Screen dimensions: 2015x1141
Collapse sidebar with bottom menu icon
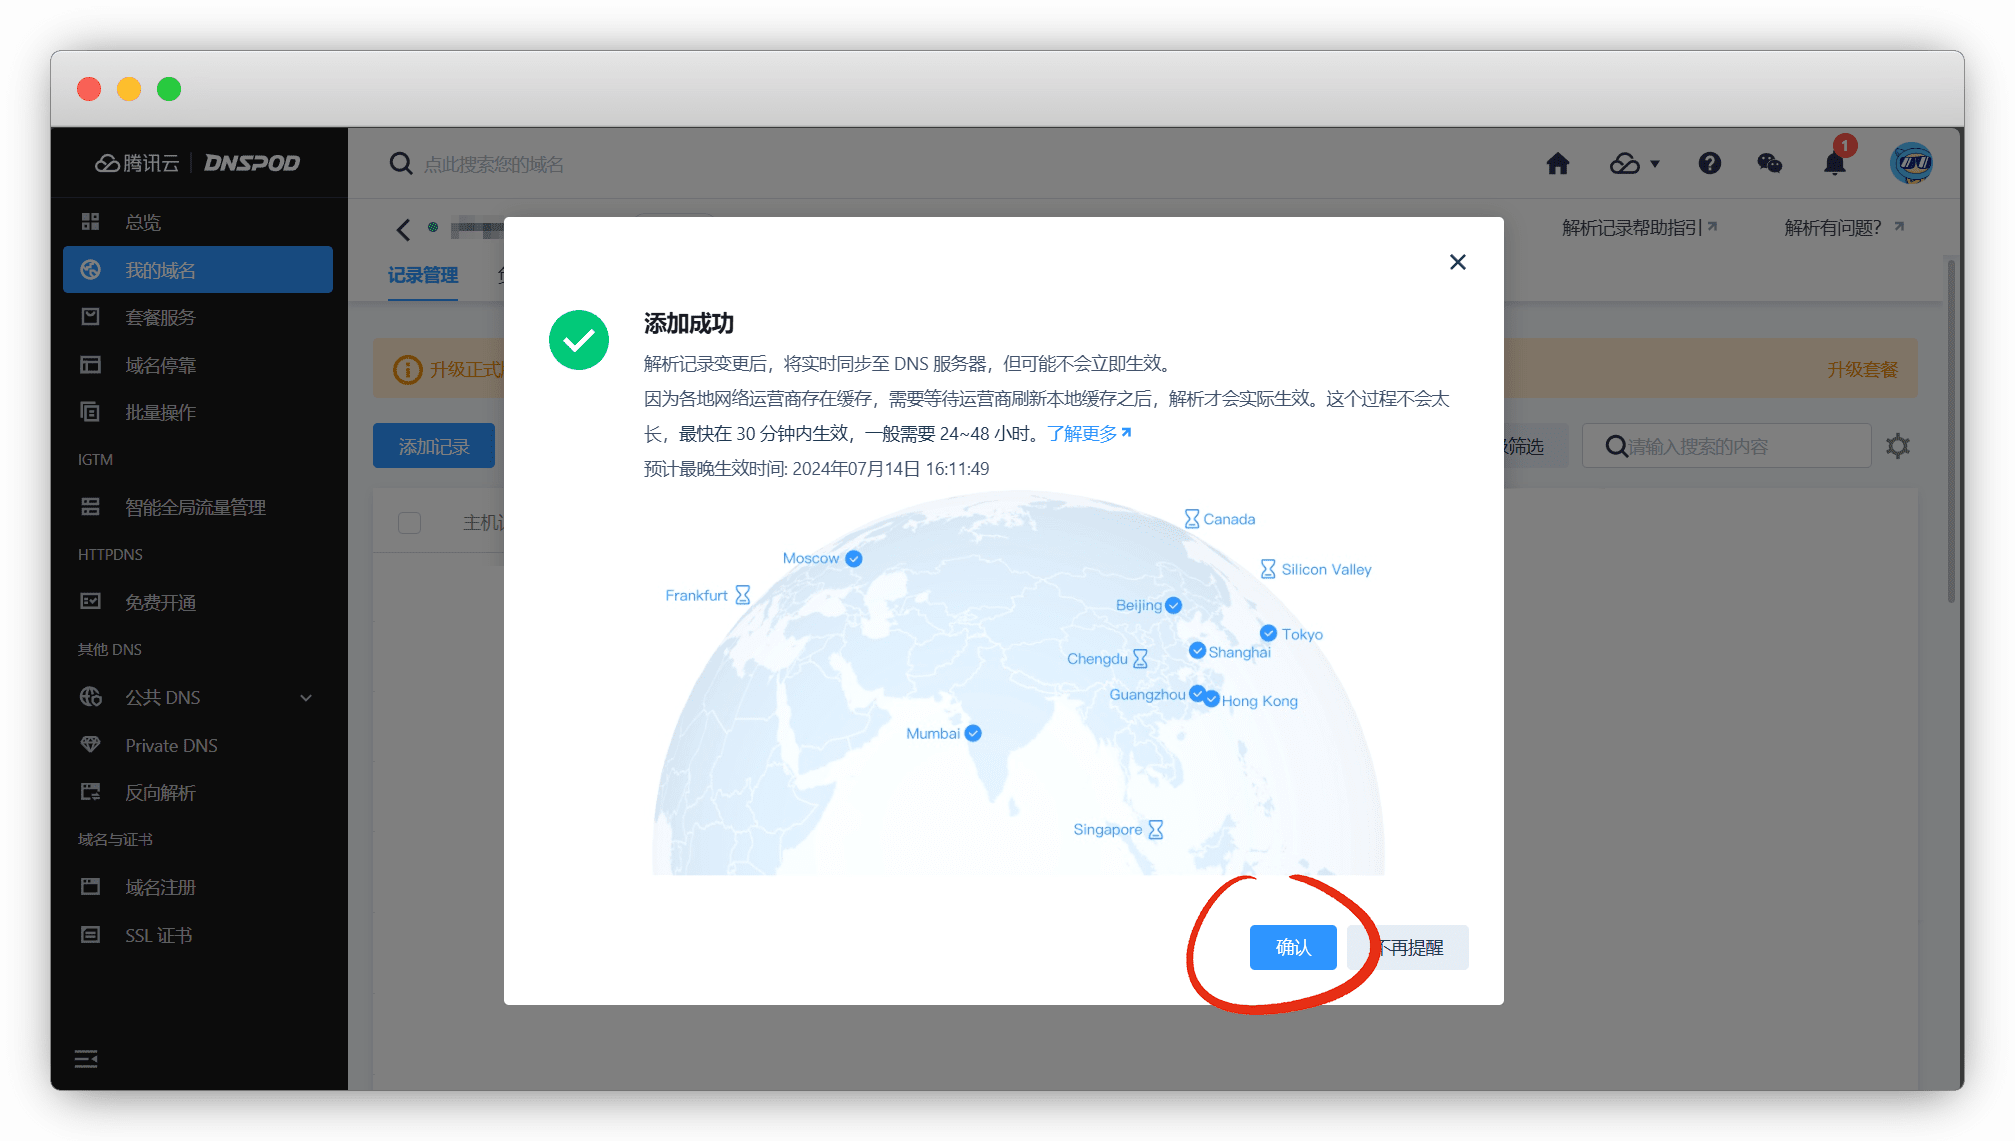click(x=86, y=1059)
